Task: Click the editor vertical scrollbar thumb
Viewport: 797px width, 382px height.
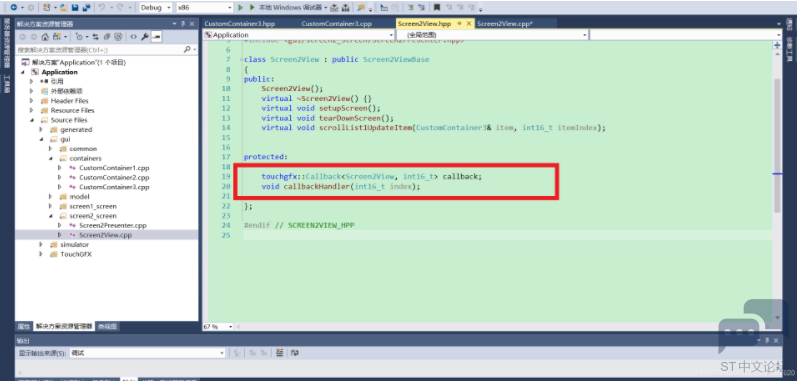Action: pos(777,145)
